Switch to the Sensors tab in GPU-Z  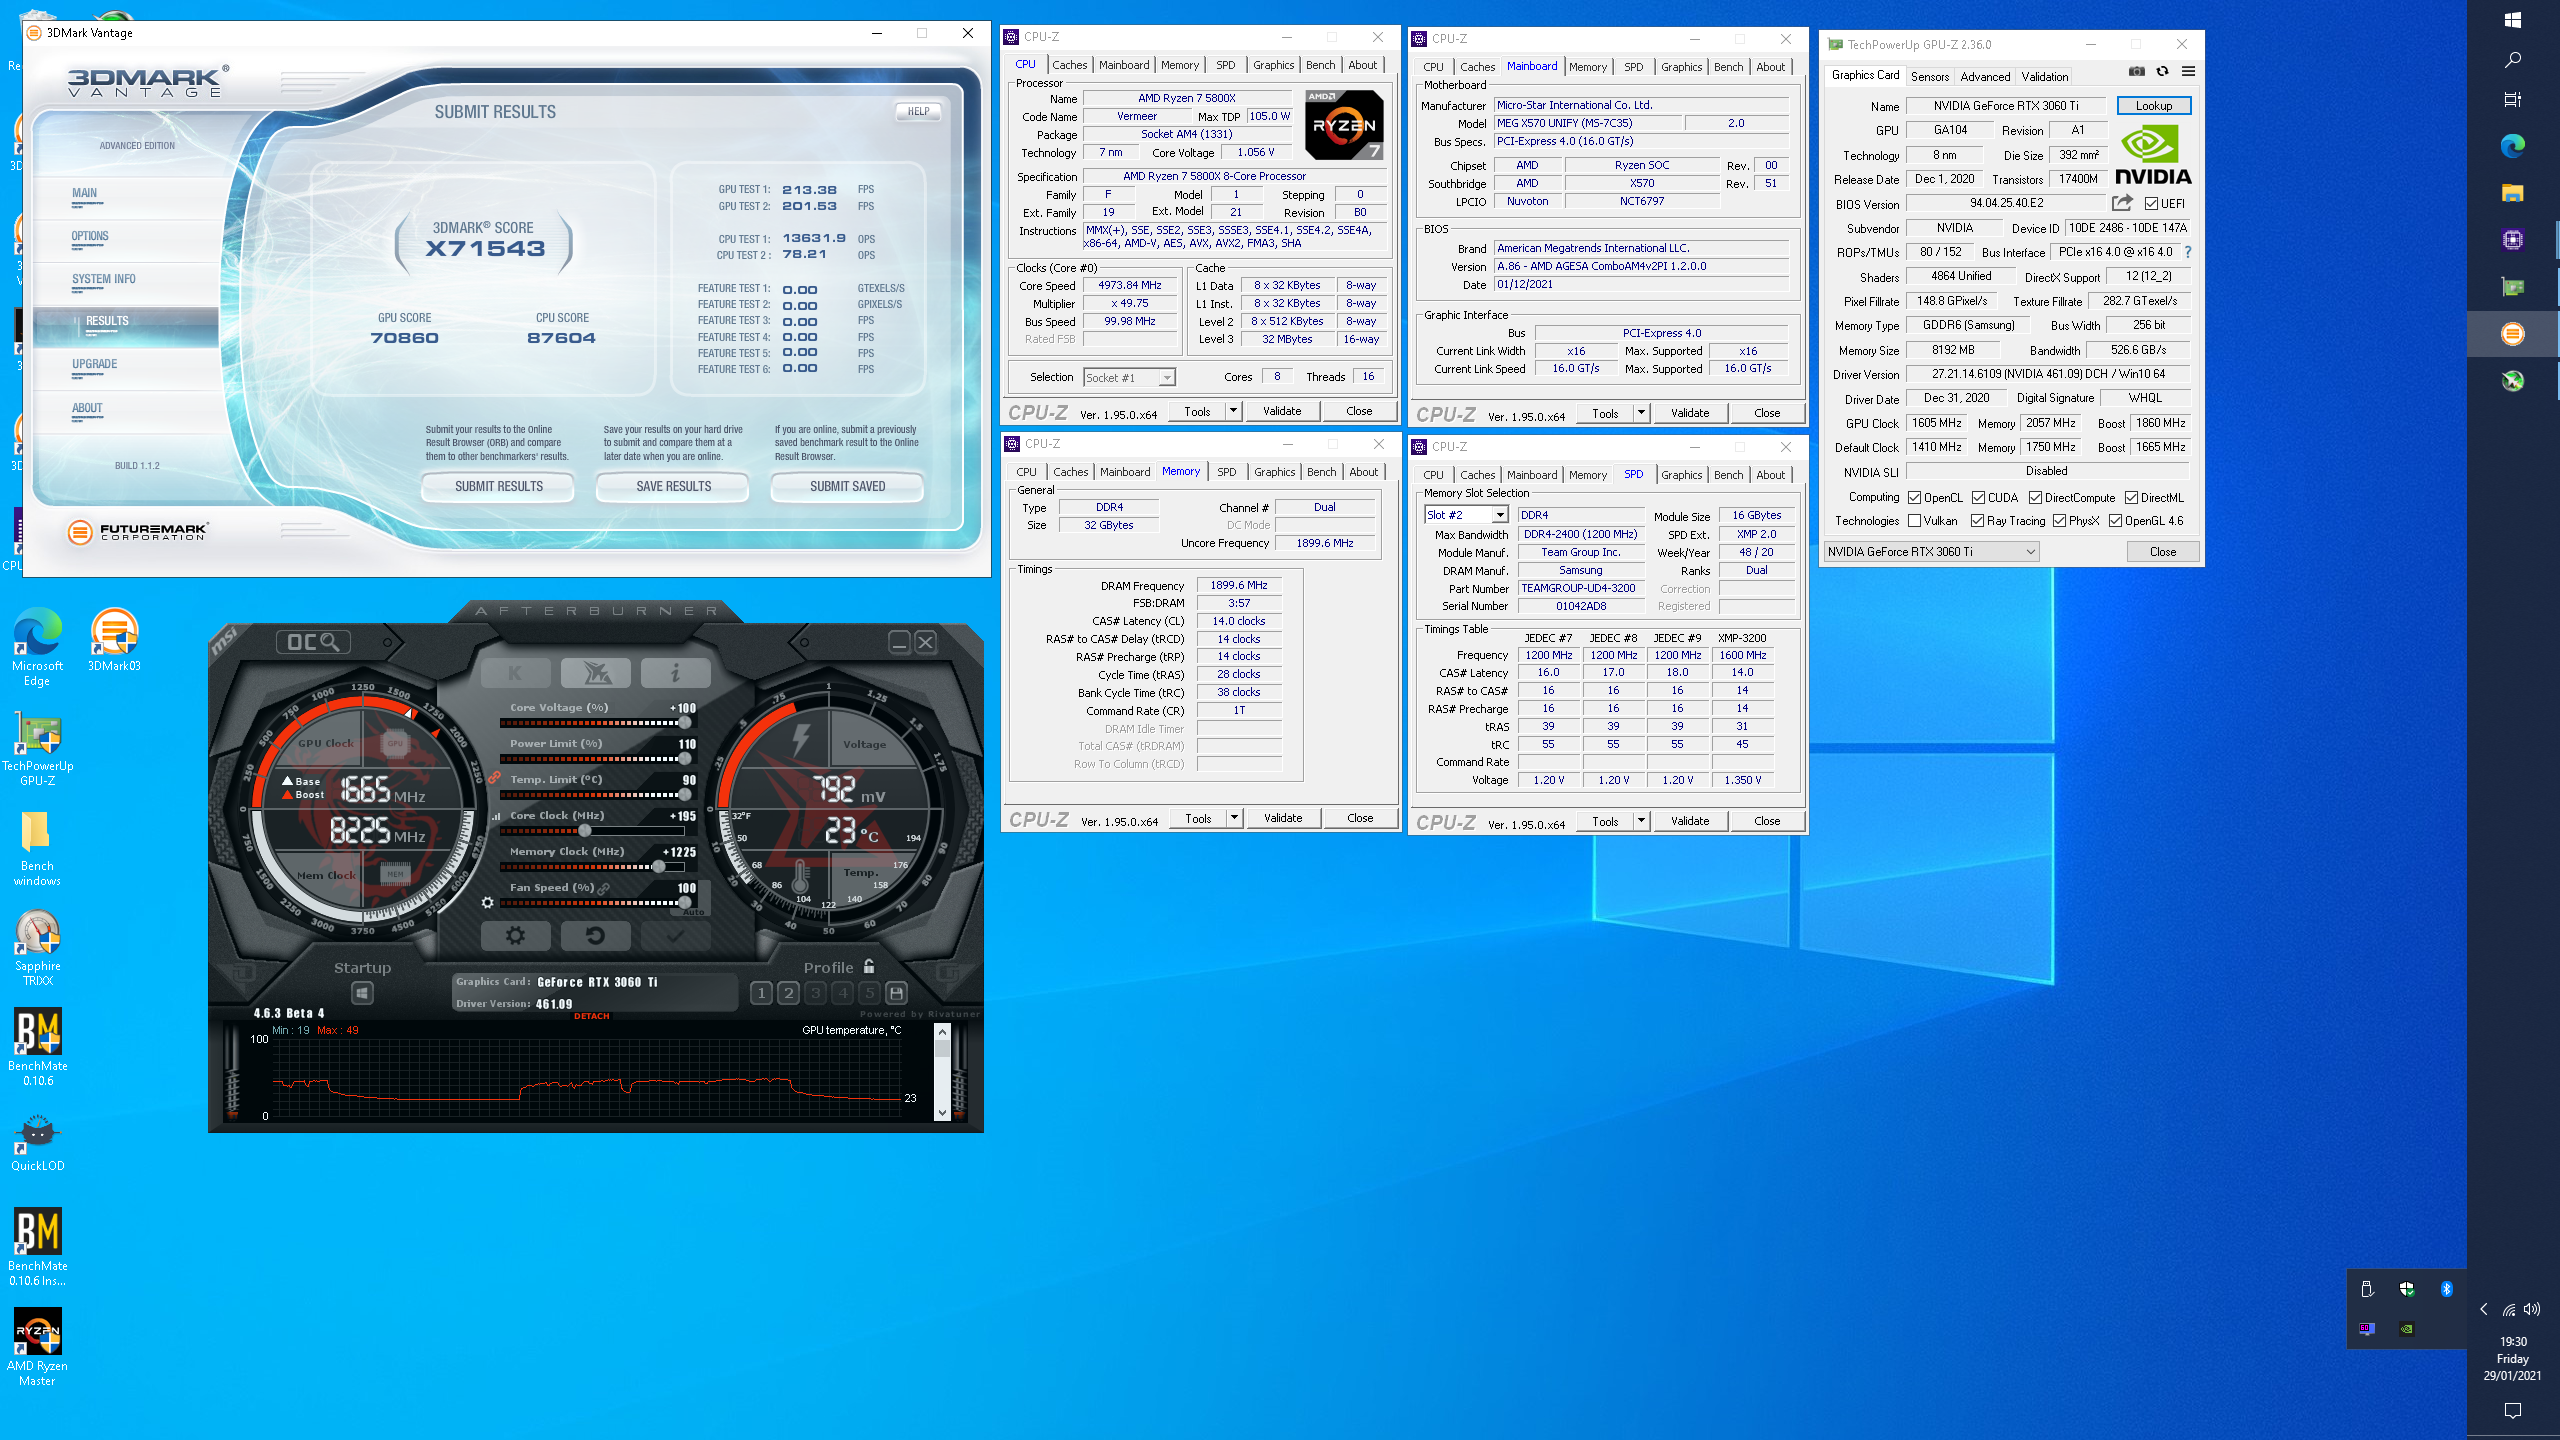click(1929, 77)
